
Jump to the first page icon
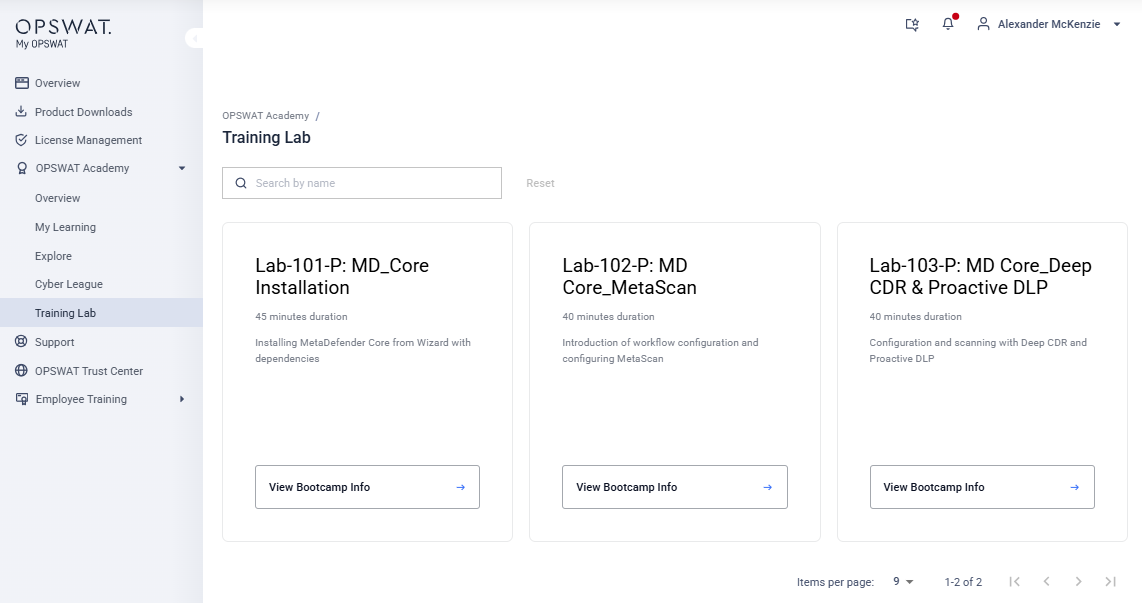1014,581
